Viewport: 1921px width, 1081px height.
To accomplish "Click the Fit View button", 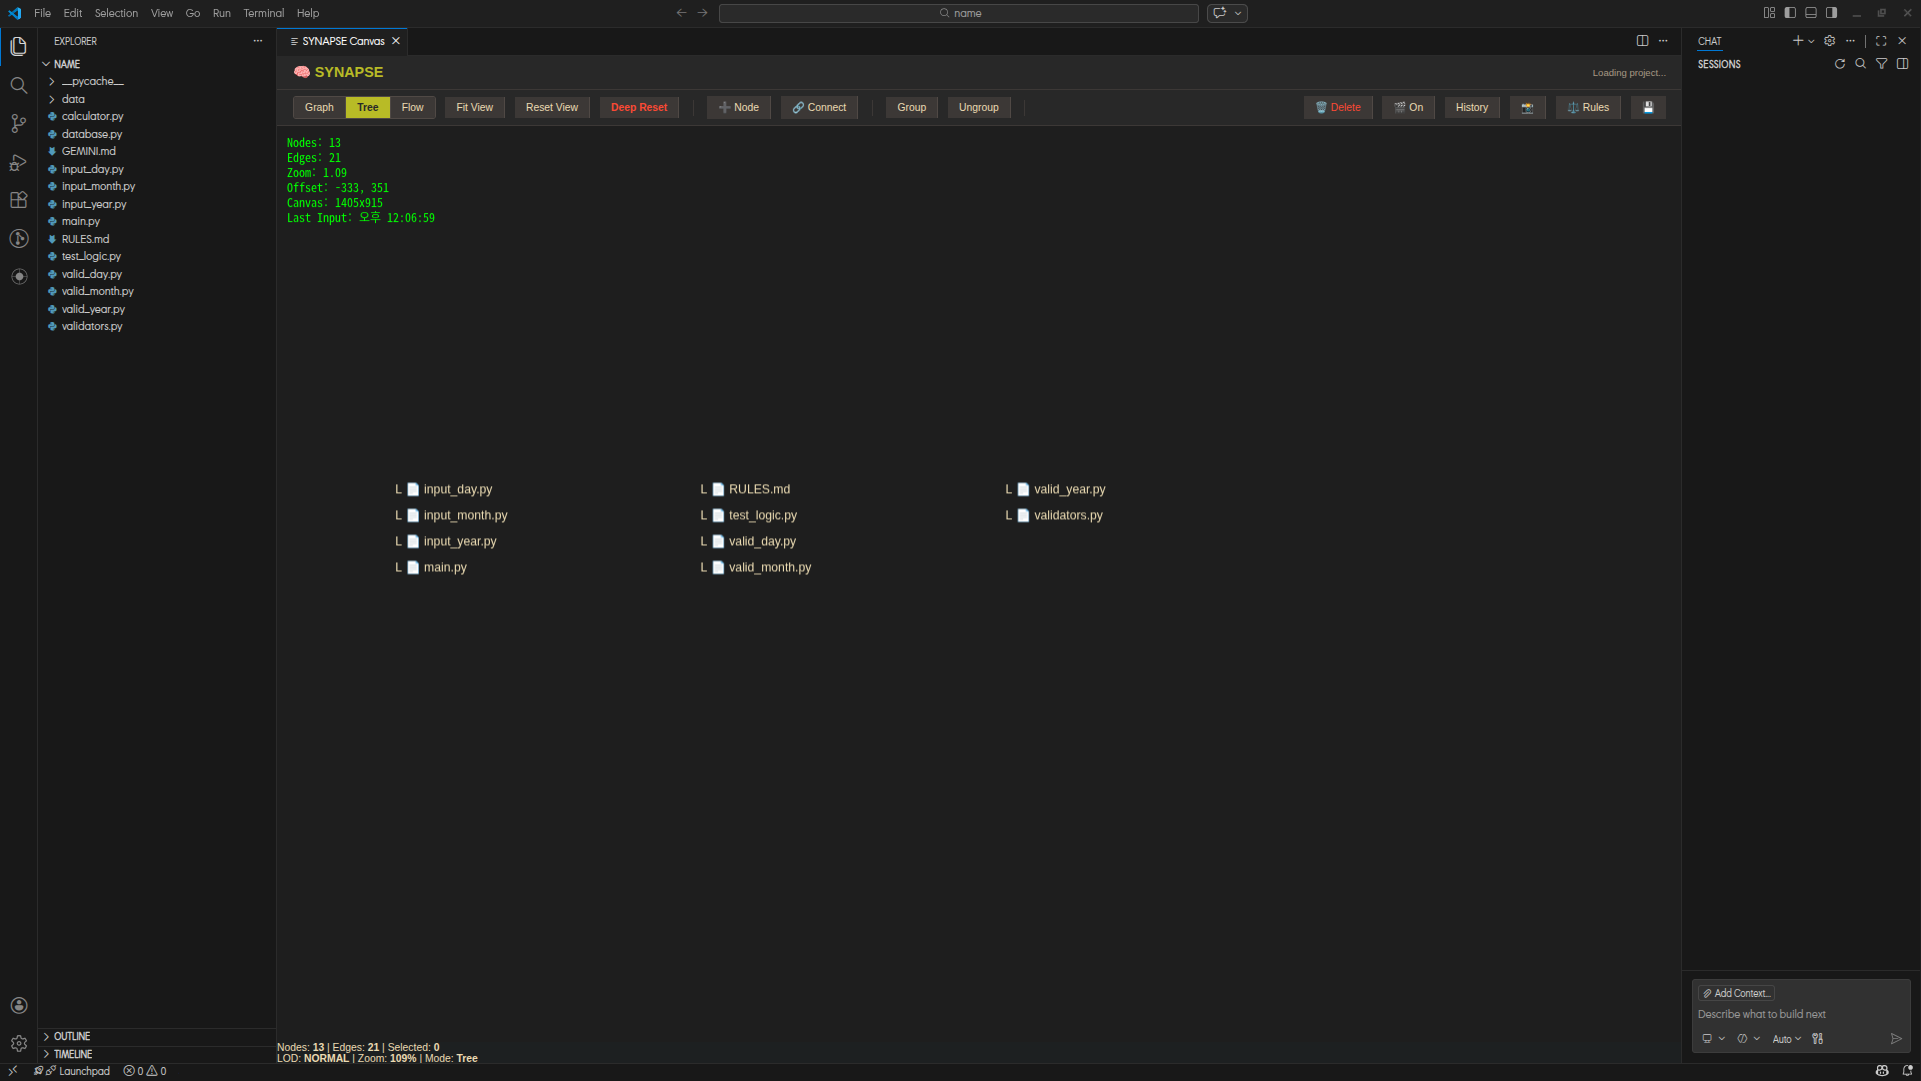I will click(x=474, y=108).
